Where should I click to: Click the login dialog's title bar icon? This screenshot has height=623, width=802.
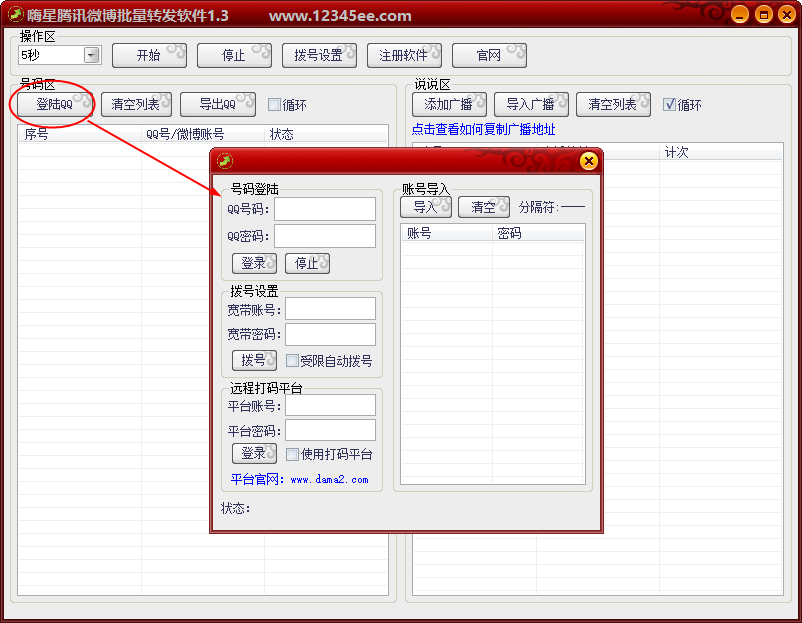pyautogui.click(x=225, y=161)
